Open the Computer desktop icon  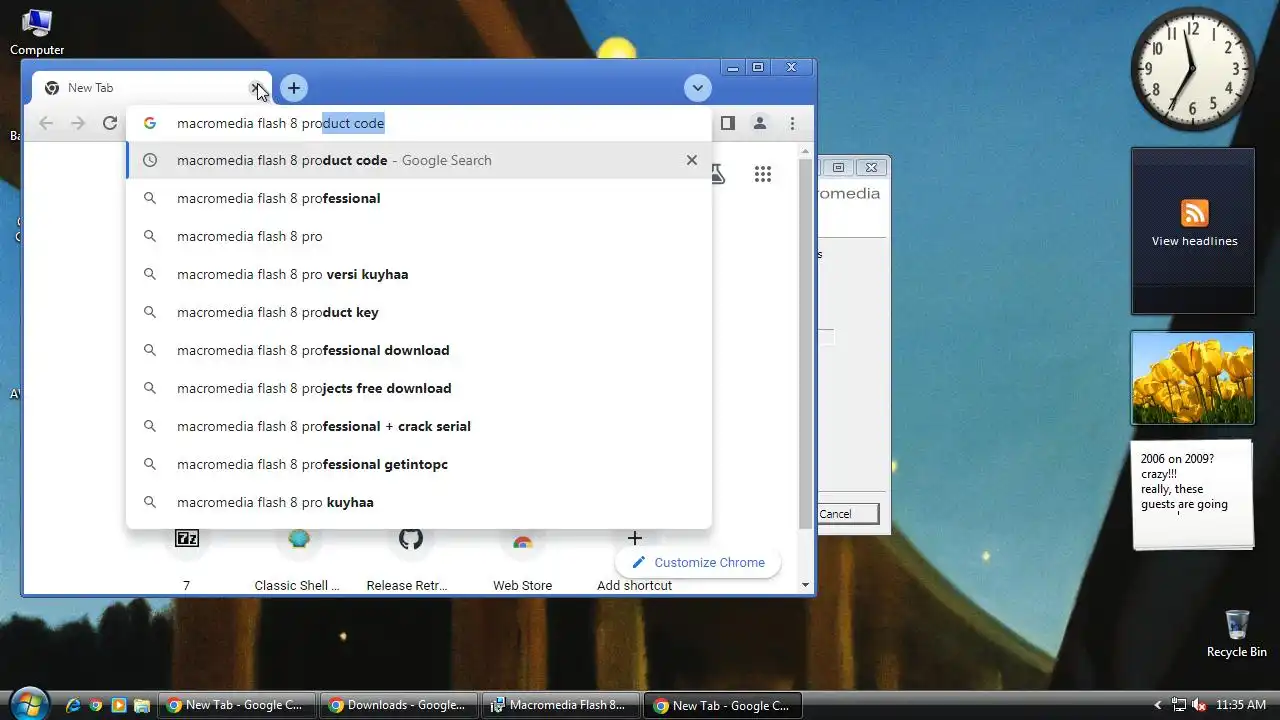point(37,33)
